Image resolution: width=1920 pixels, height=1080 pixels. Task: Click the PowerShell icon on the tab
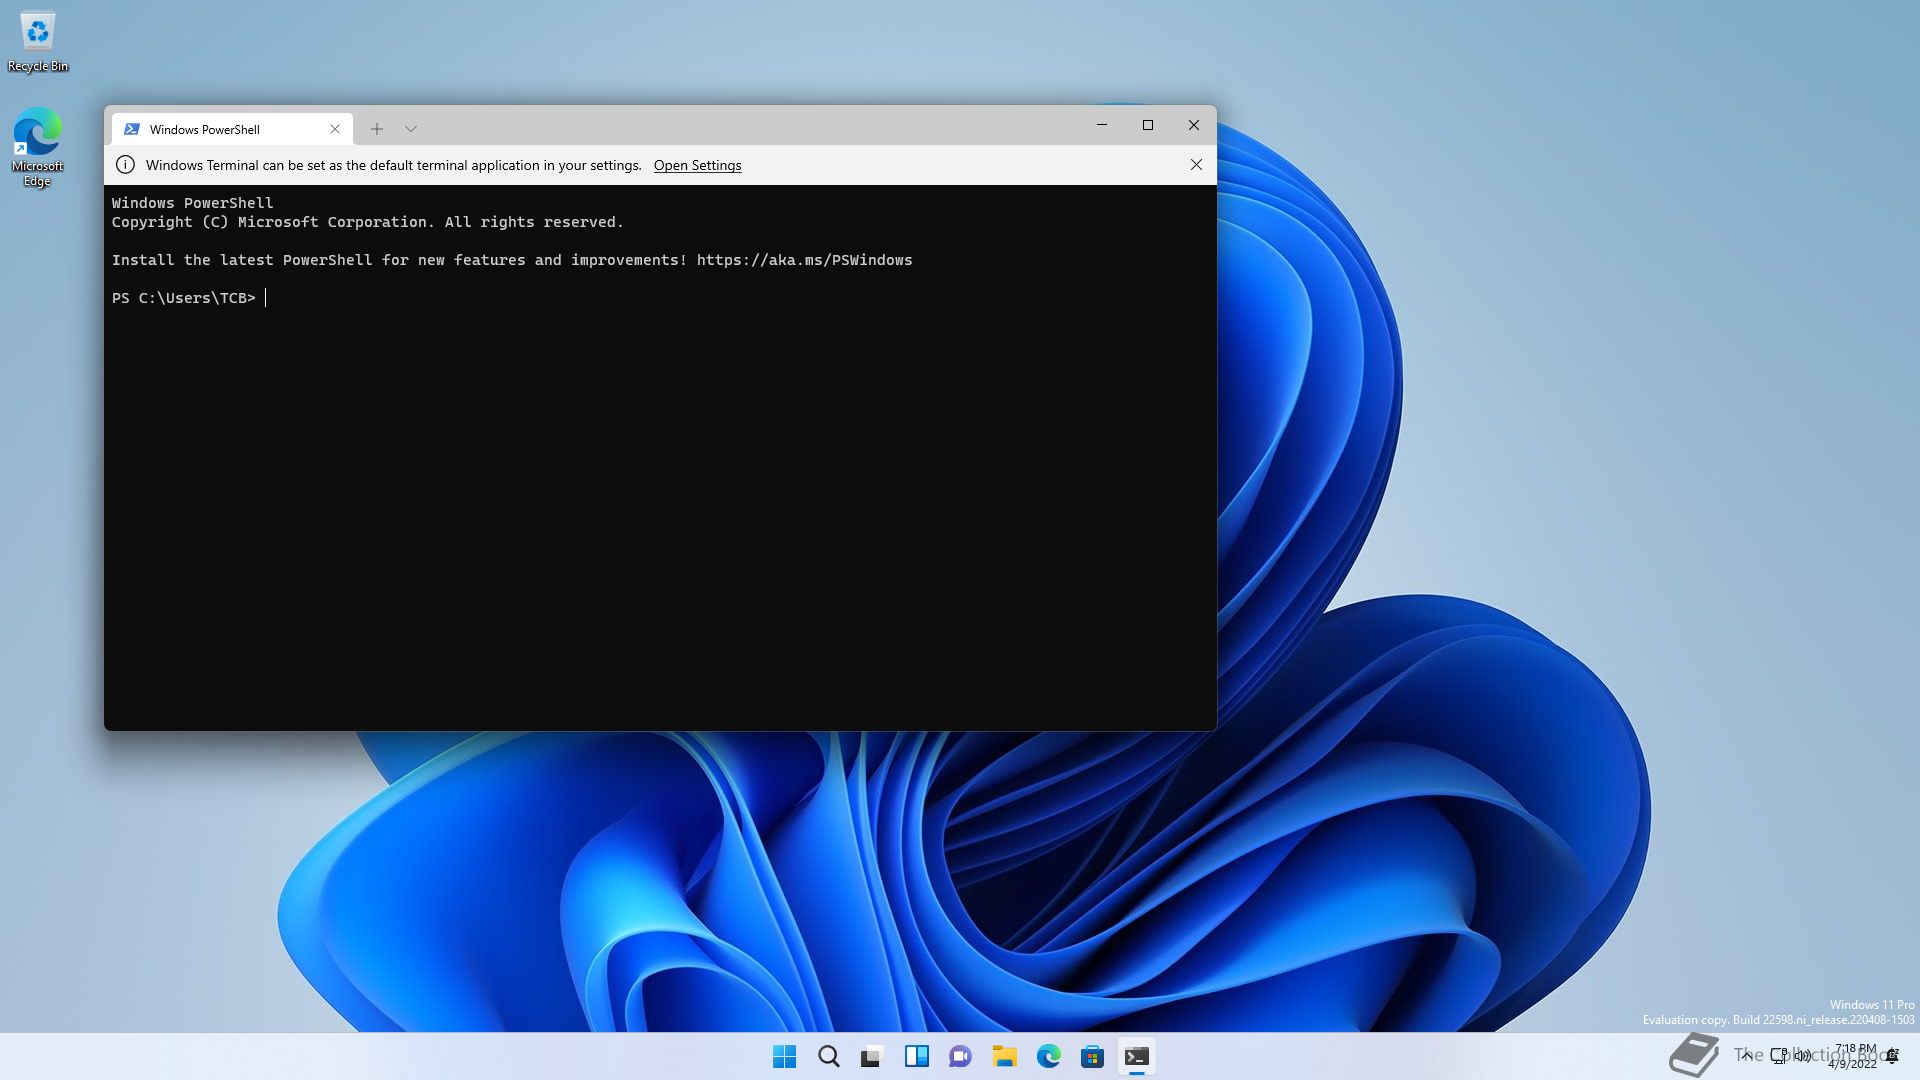[x=131, y=129]
